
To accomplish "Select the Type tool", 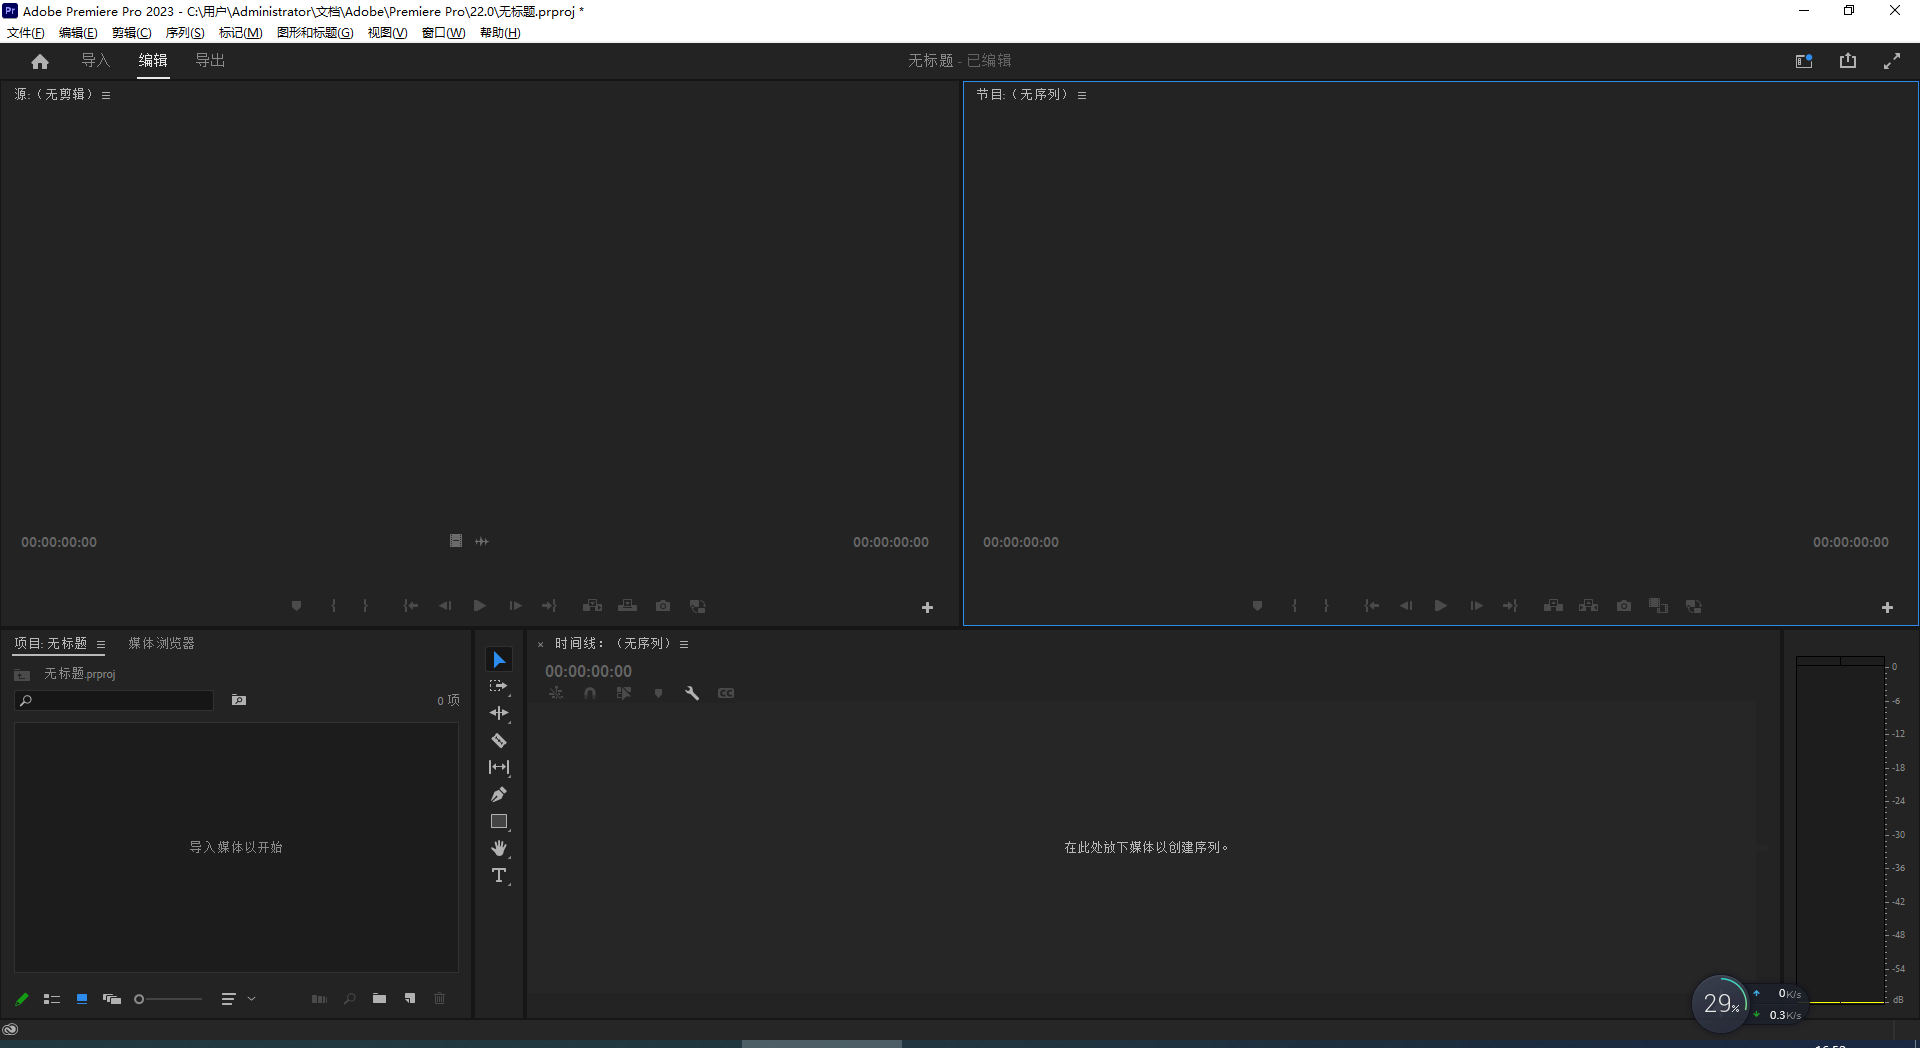I will click(499, 875).
